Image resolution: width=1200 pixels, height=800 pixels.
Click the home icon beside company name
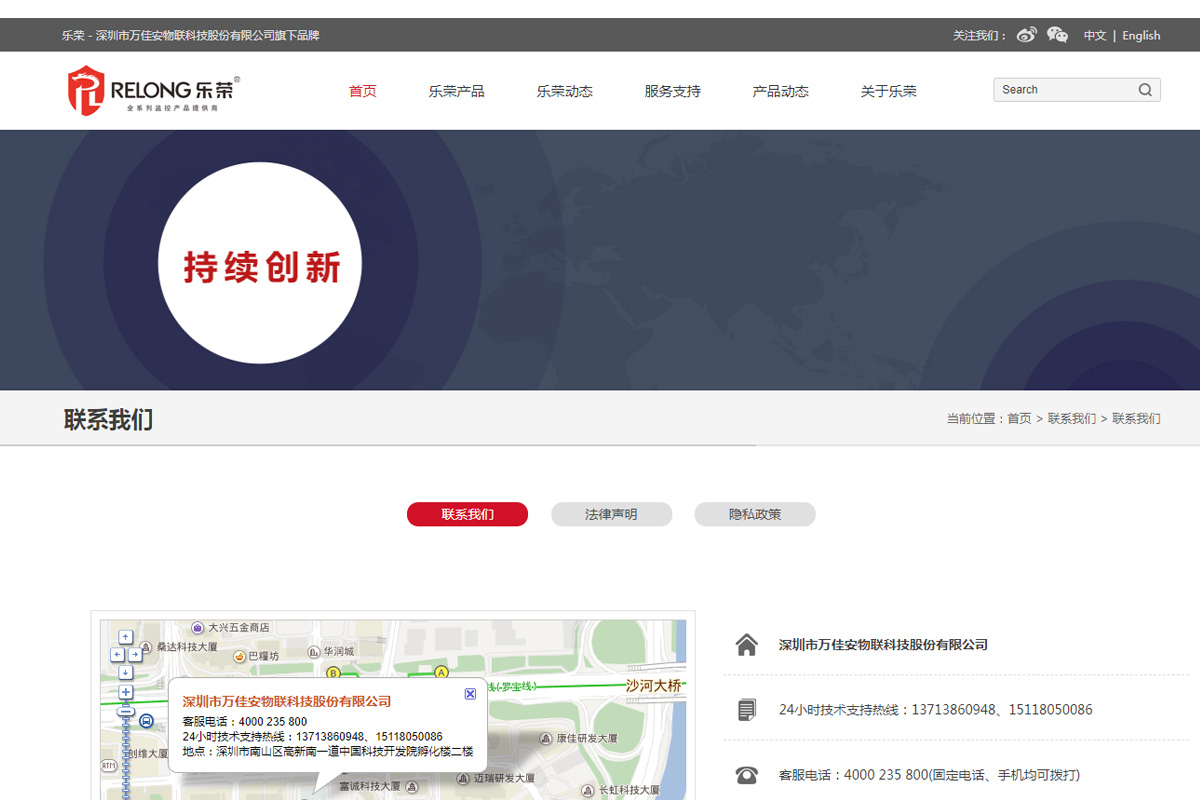(x=746, y=645)
